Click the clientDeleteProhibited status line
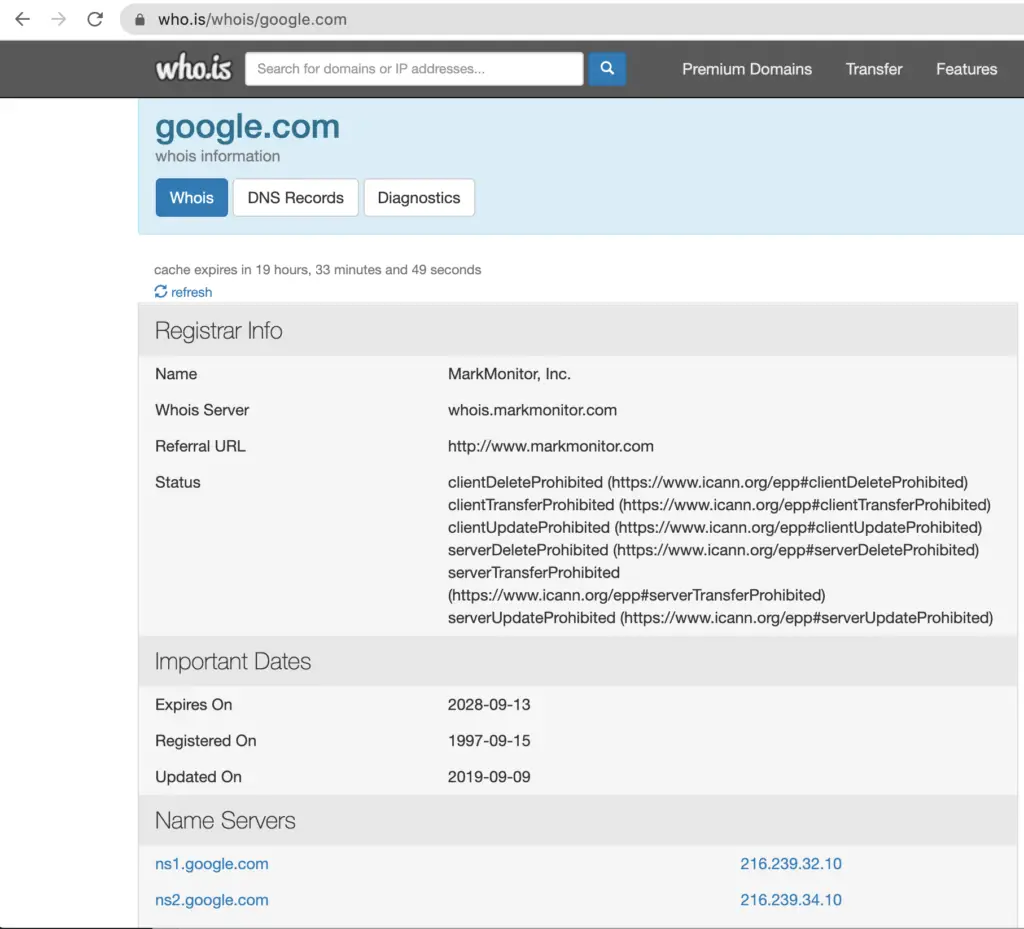 coord(708,482)
